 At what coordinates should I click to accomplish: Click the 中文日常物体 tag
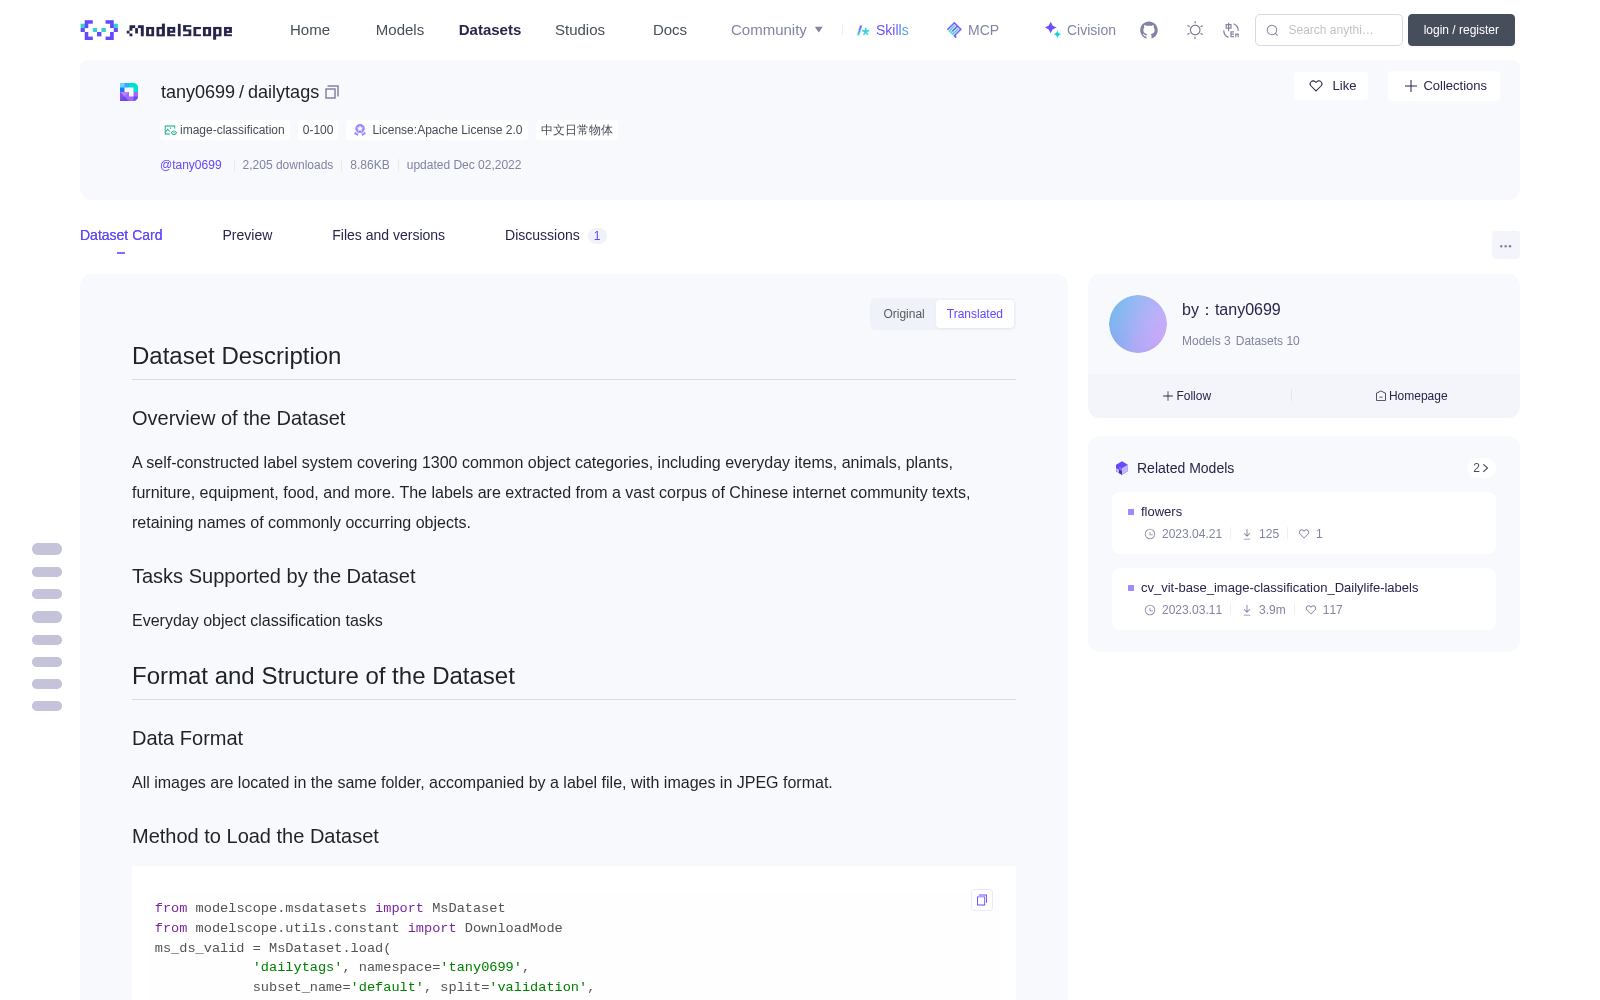tap(577, 130)
